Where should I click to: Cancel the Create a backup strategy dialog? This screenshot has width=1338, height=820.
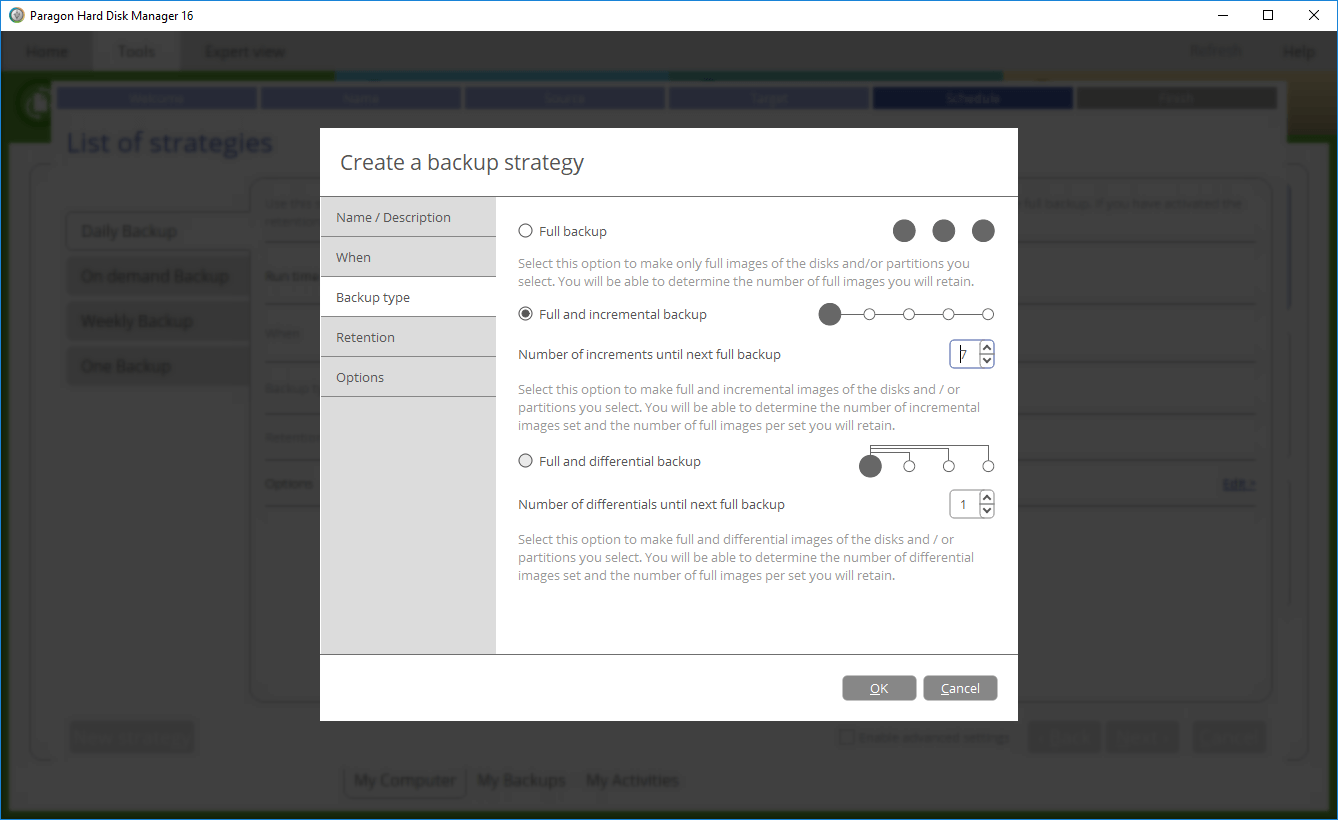pos(959,688)
